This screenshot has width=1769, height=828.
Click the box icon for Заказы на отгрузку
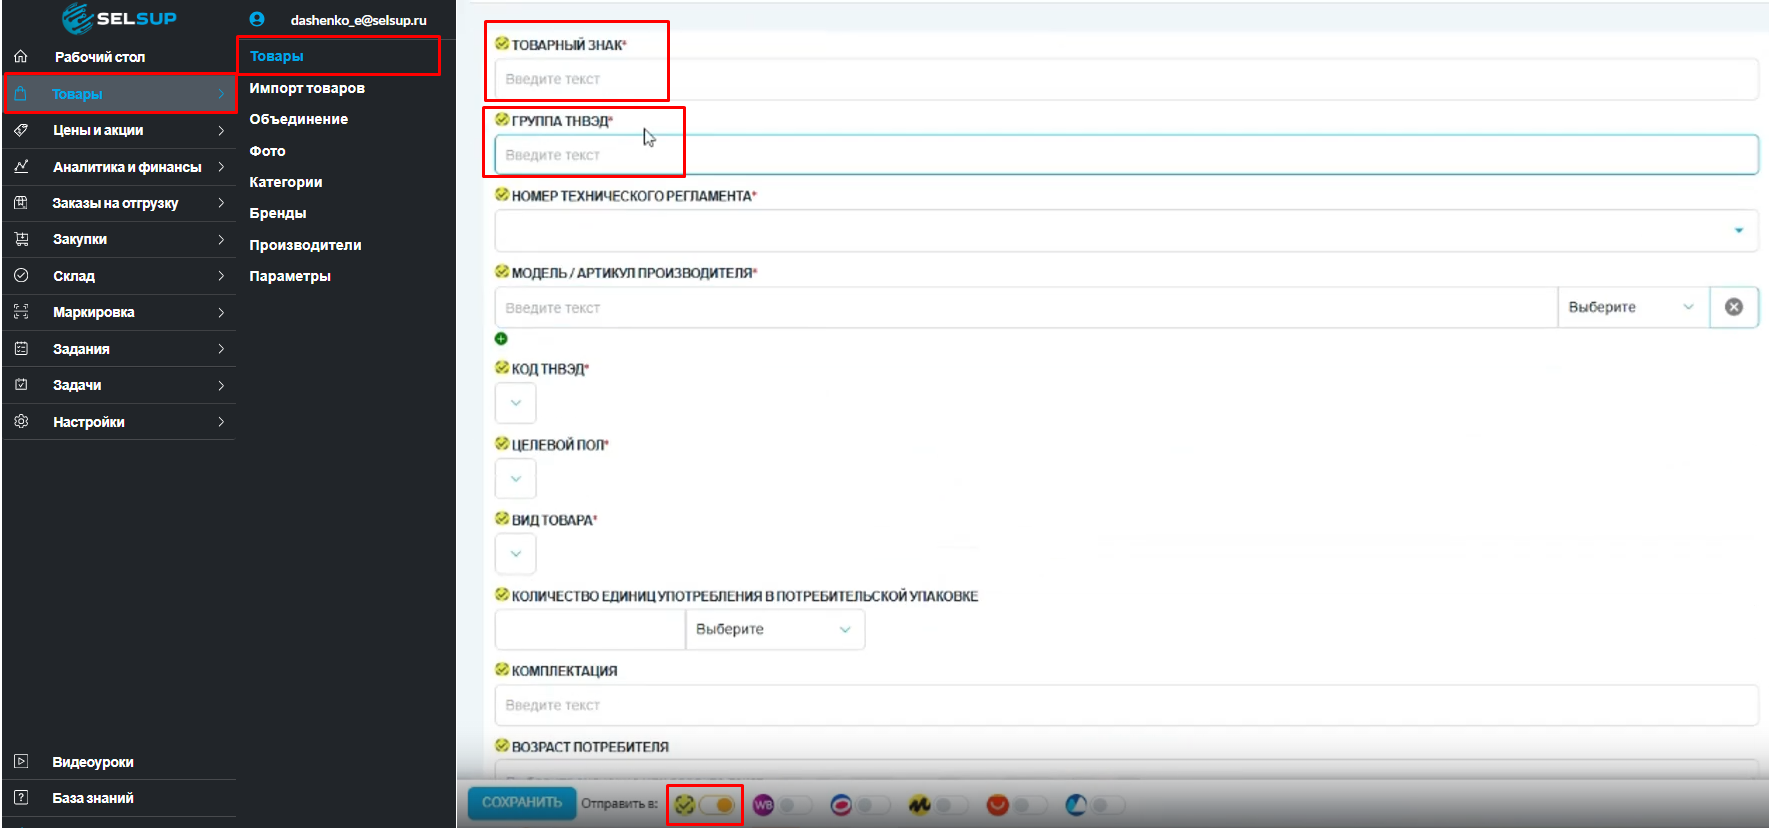pyautogui.click(x=21, y=203)
